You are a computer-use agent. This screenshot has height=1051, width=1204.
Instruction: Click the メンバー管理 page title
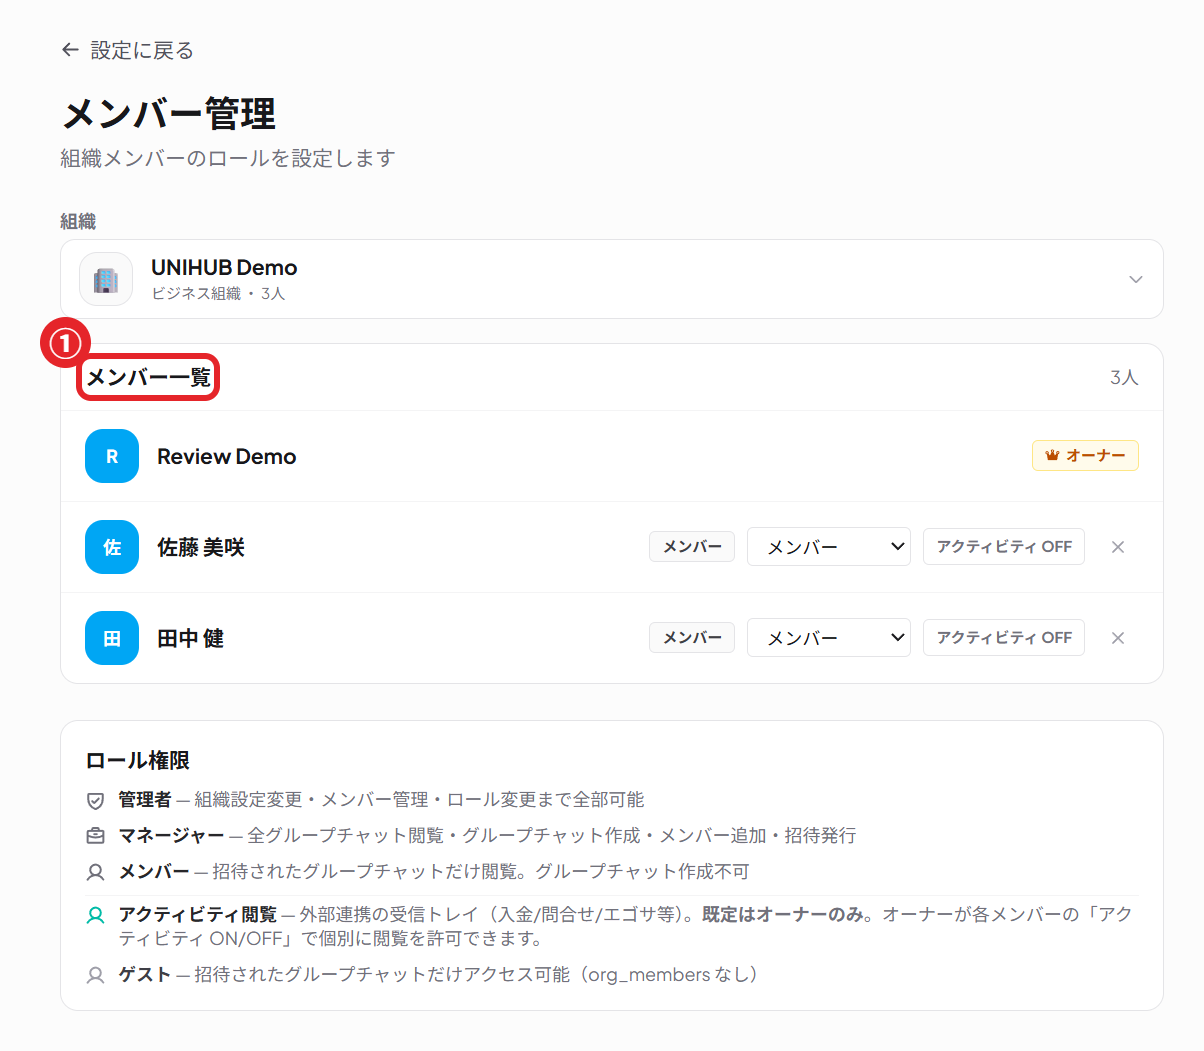pos(168,114)
